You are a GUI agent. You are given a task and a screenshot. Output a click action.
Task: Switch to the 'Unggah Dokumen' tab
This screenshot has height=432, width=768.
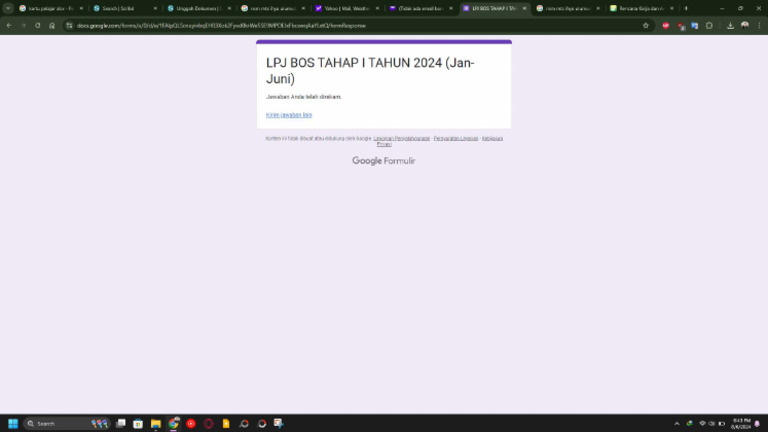point(199,8)
